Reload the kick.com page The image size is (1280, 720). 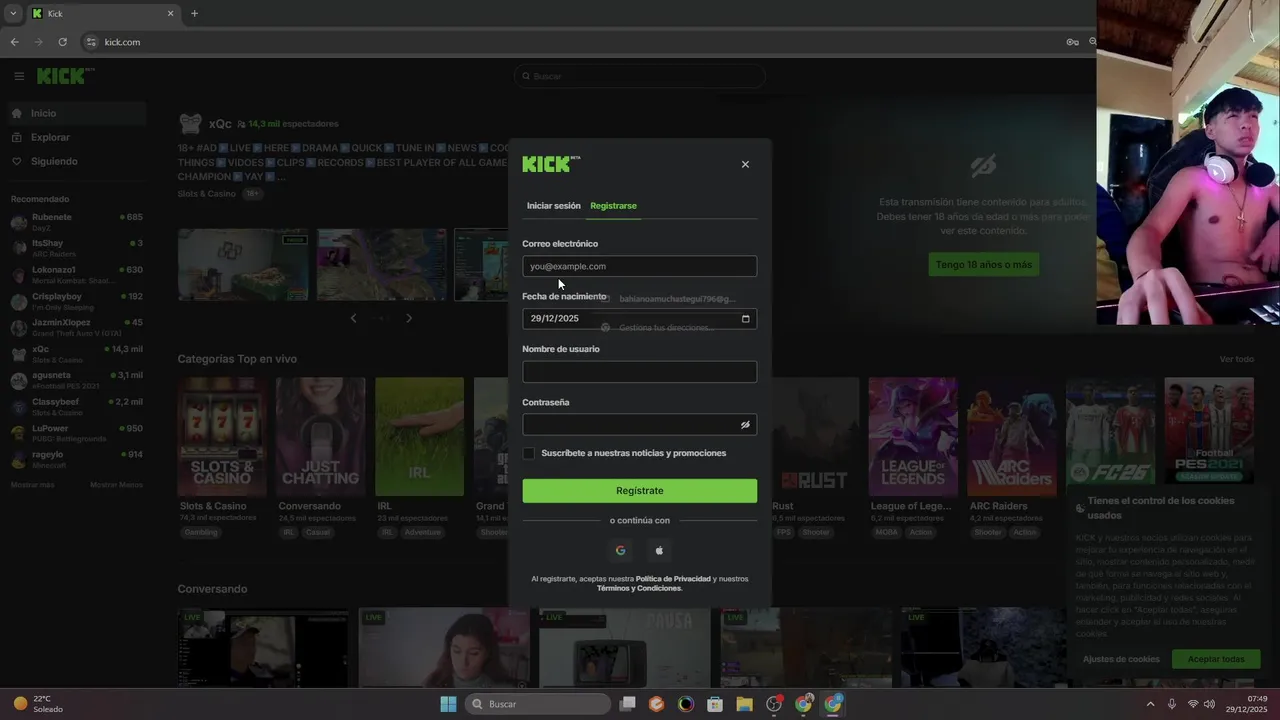(62, 42)
